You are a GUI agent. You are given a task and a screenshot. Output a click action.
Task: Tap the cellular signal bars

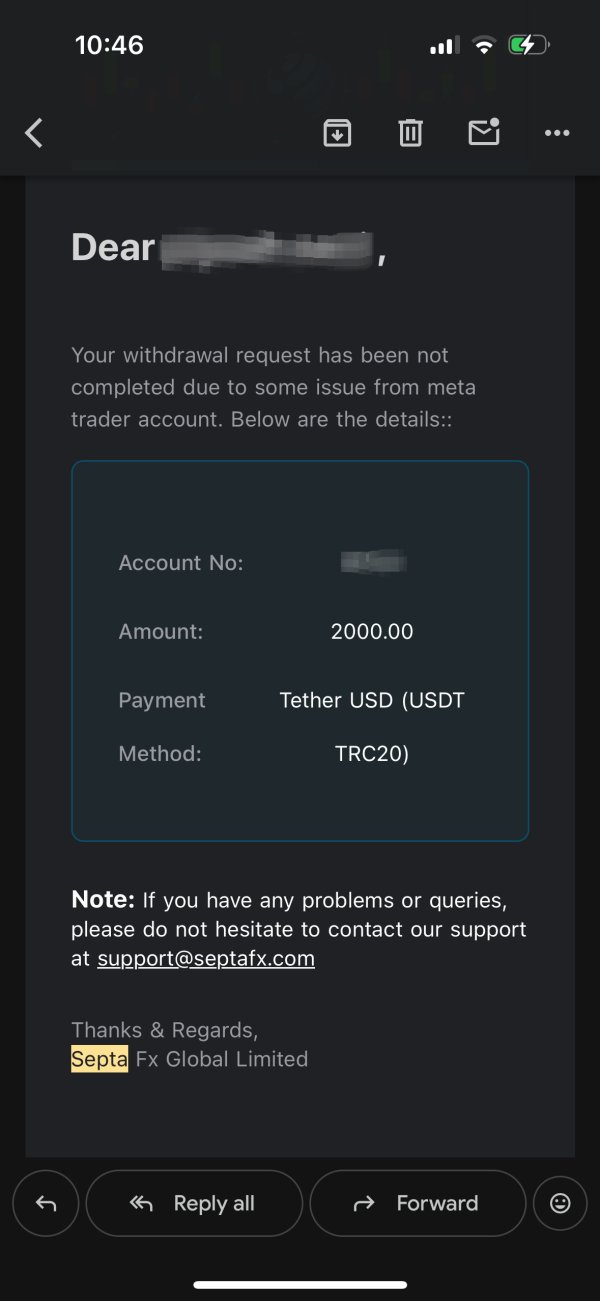coord(444,46)
